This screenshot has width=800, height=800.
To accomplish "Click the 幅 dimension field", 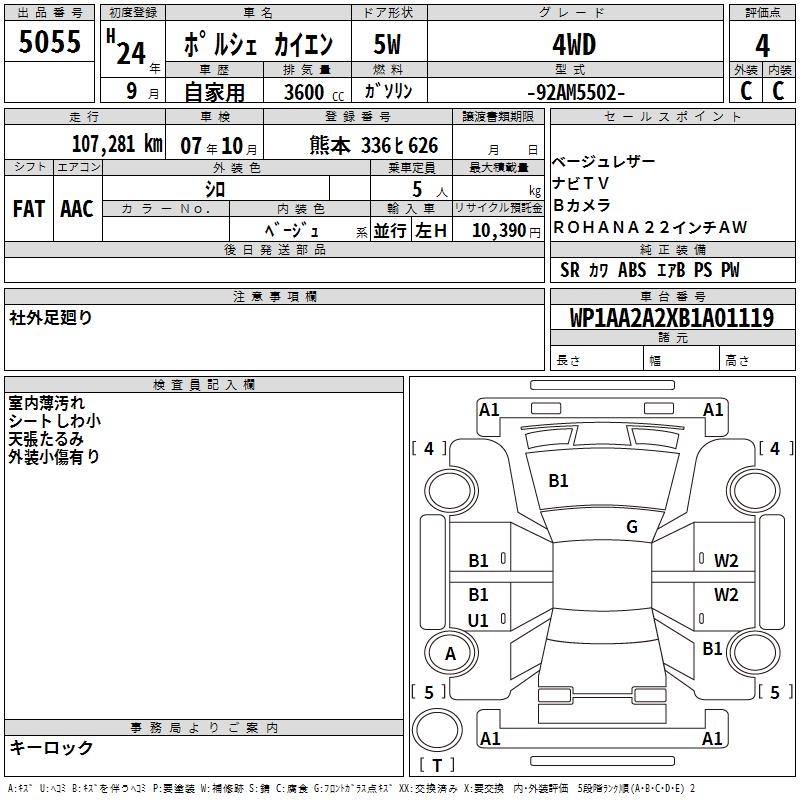I will point(682,359).
